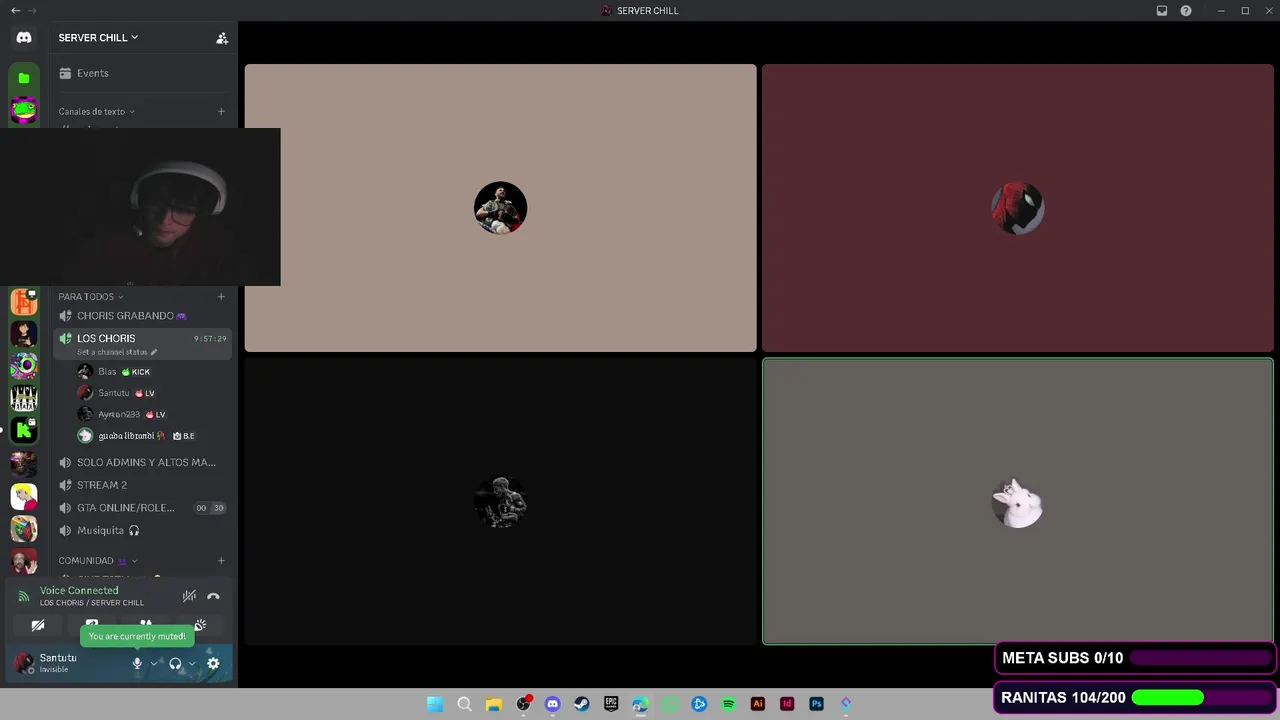Screen dimensions: 1280x720
Task: Switch to OBS Studio in taskbar
Action: click(523, 704)
